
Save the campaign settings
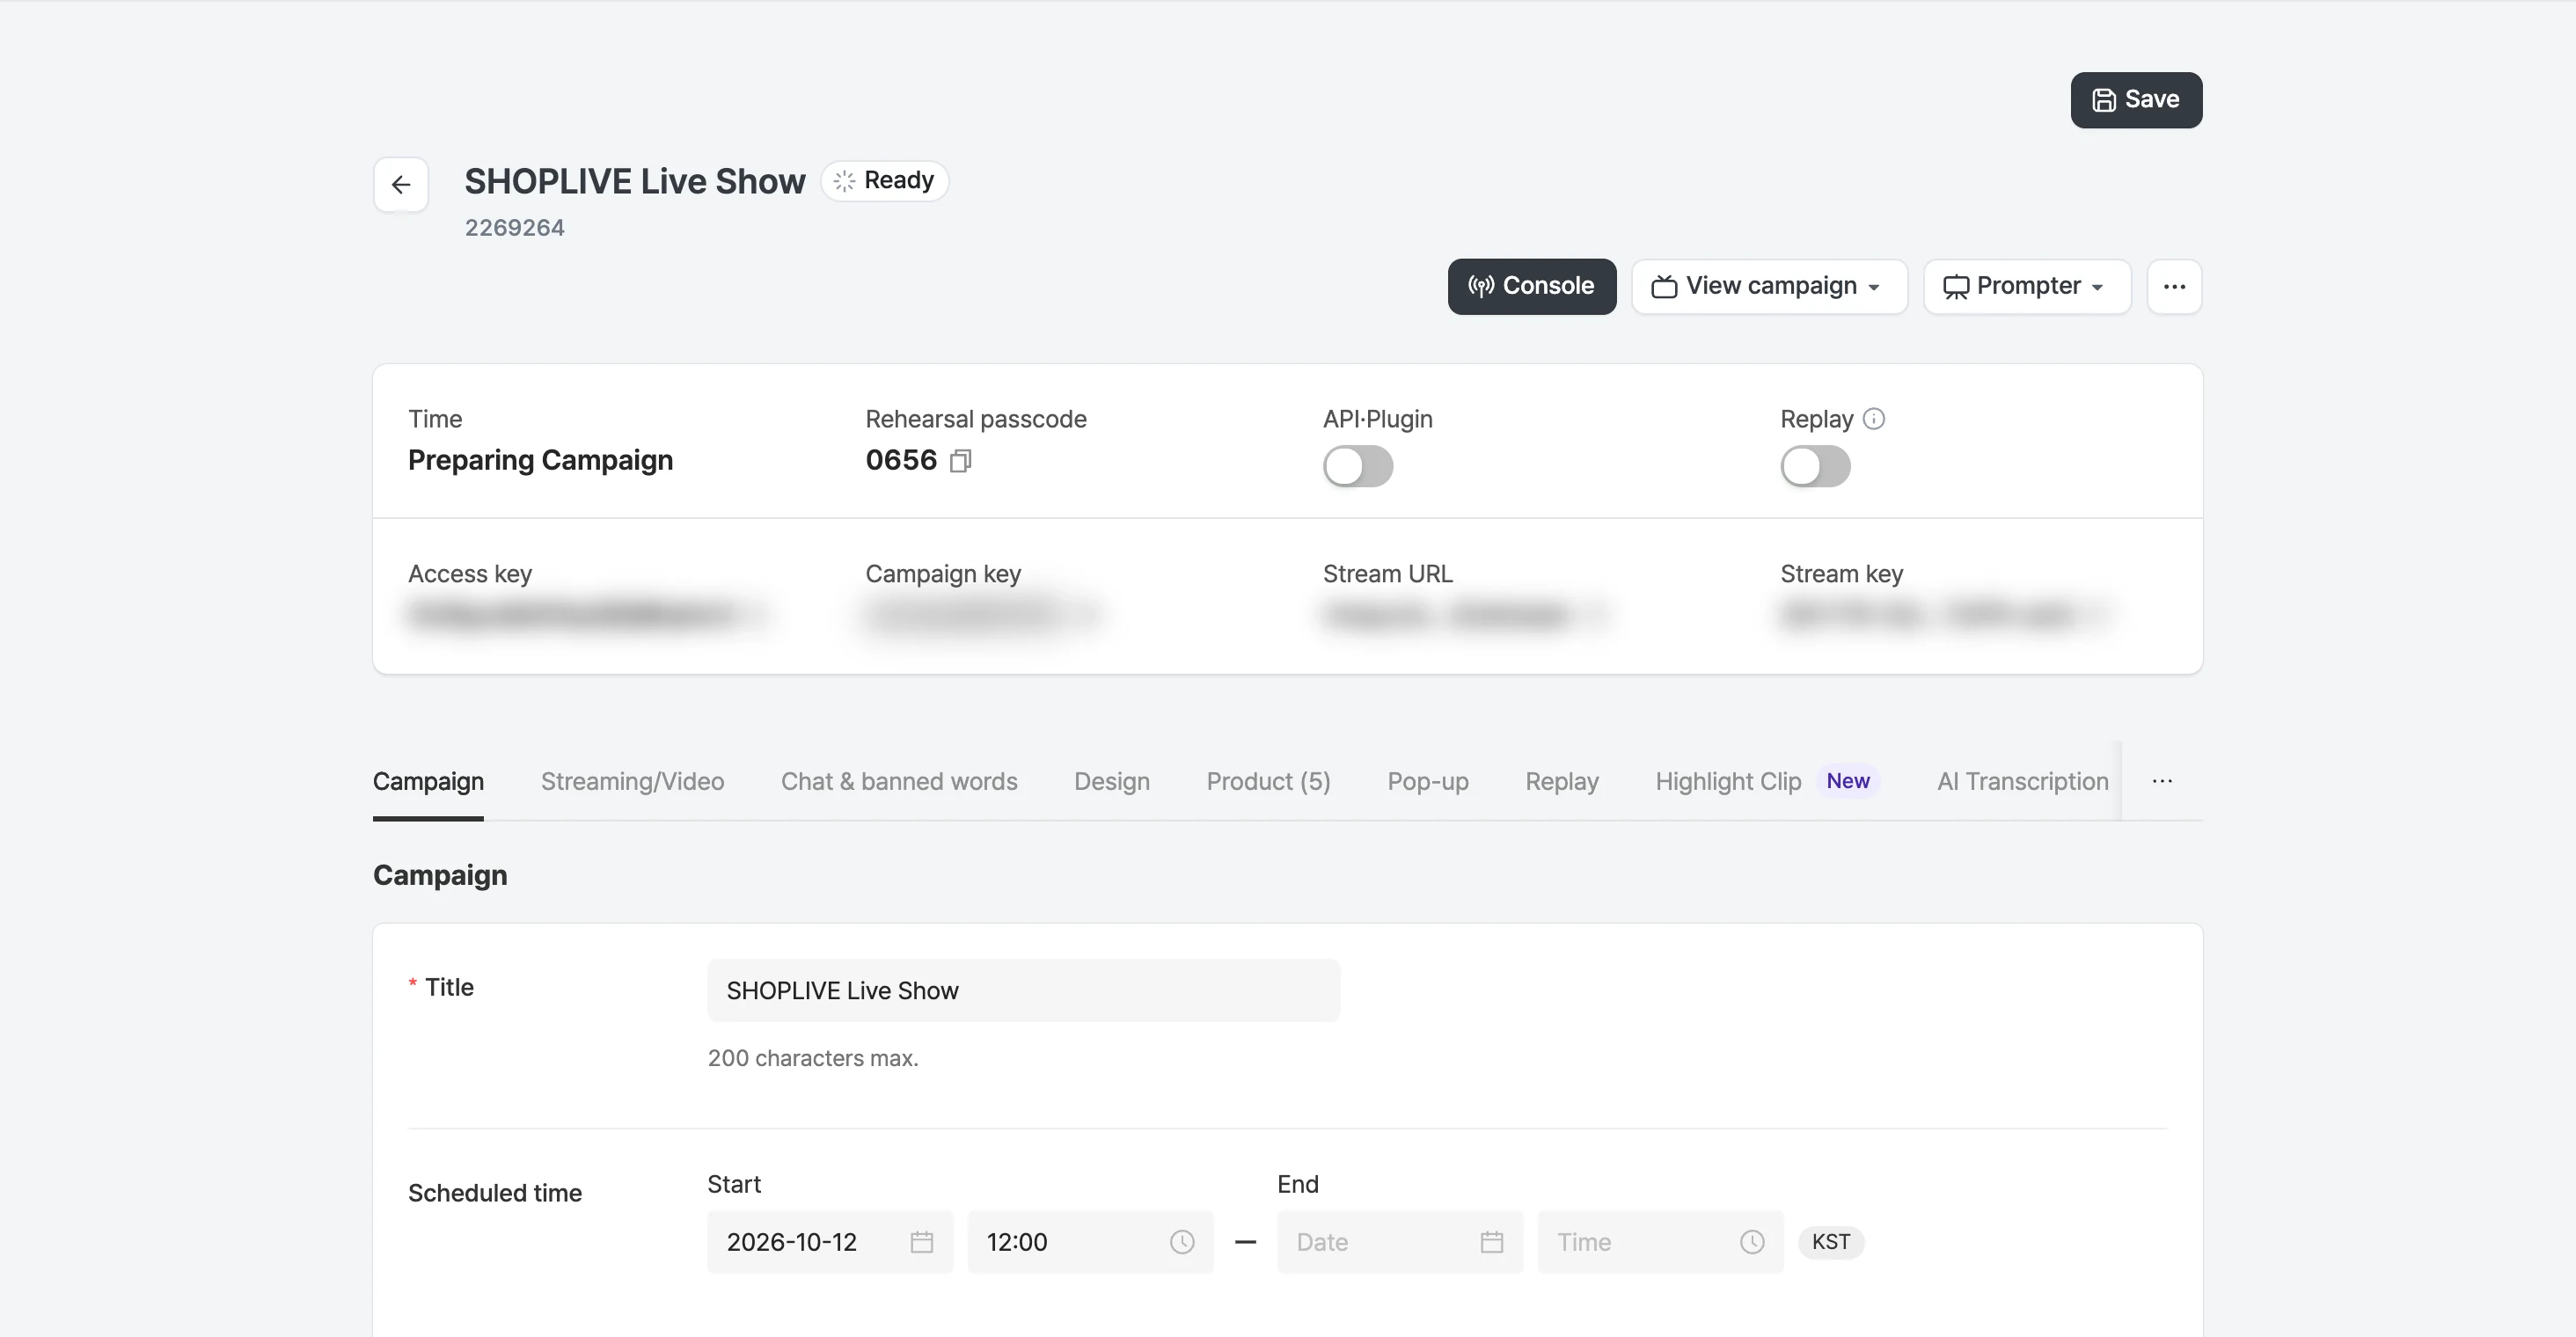coord(2136,100)
